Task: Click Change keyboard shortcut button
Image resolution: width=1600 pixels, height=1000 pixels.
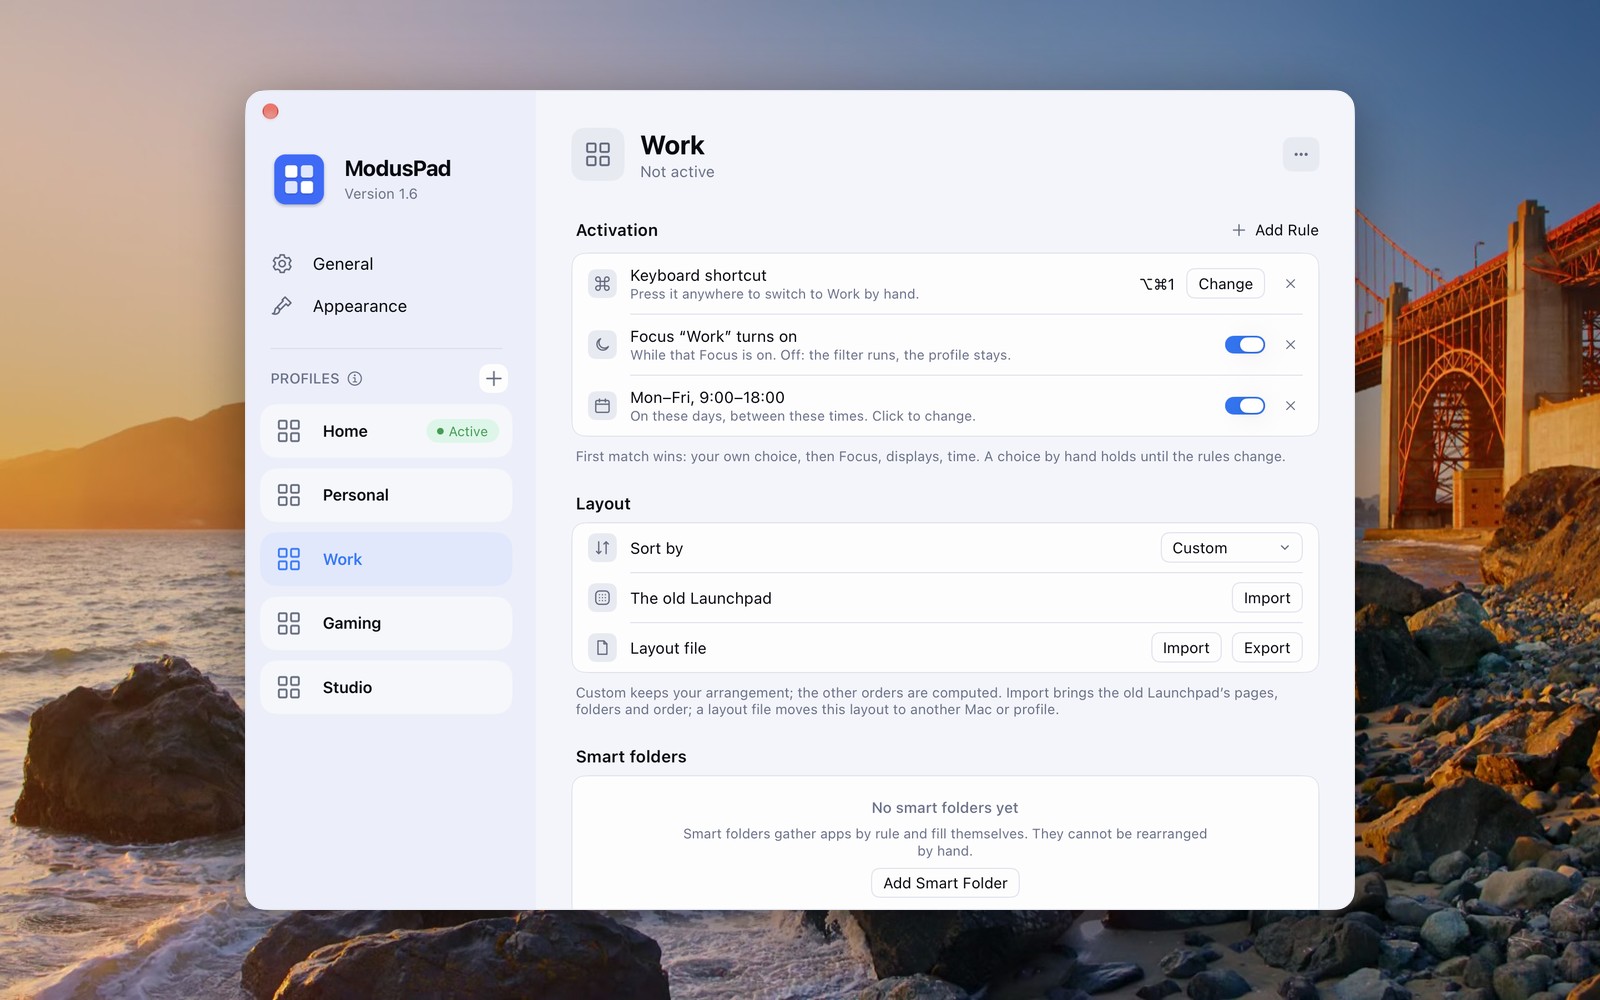Action: (x=1225, y=284)
